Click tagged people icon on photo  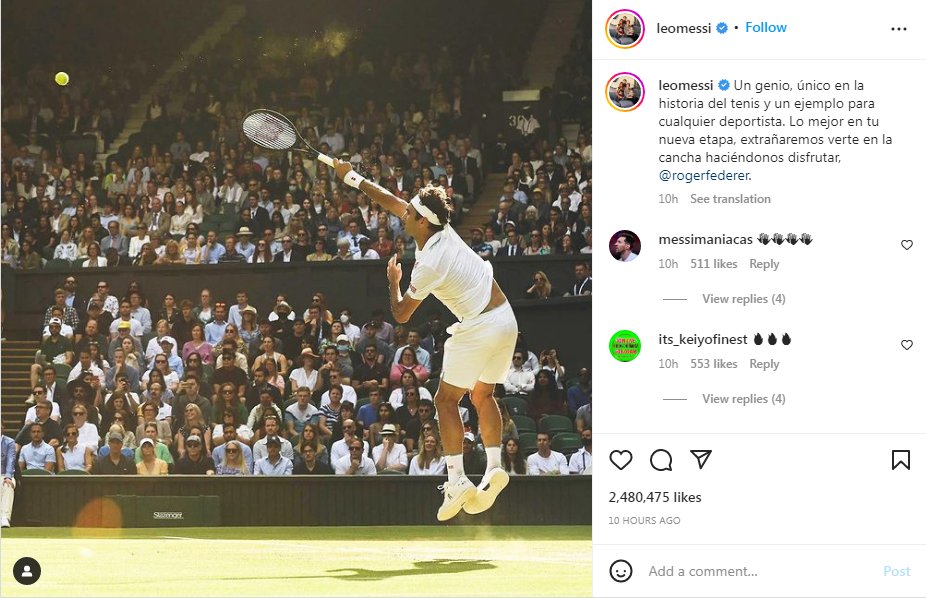click(27, 571)
